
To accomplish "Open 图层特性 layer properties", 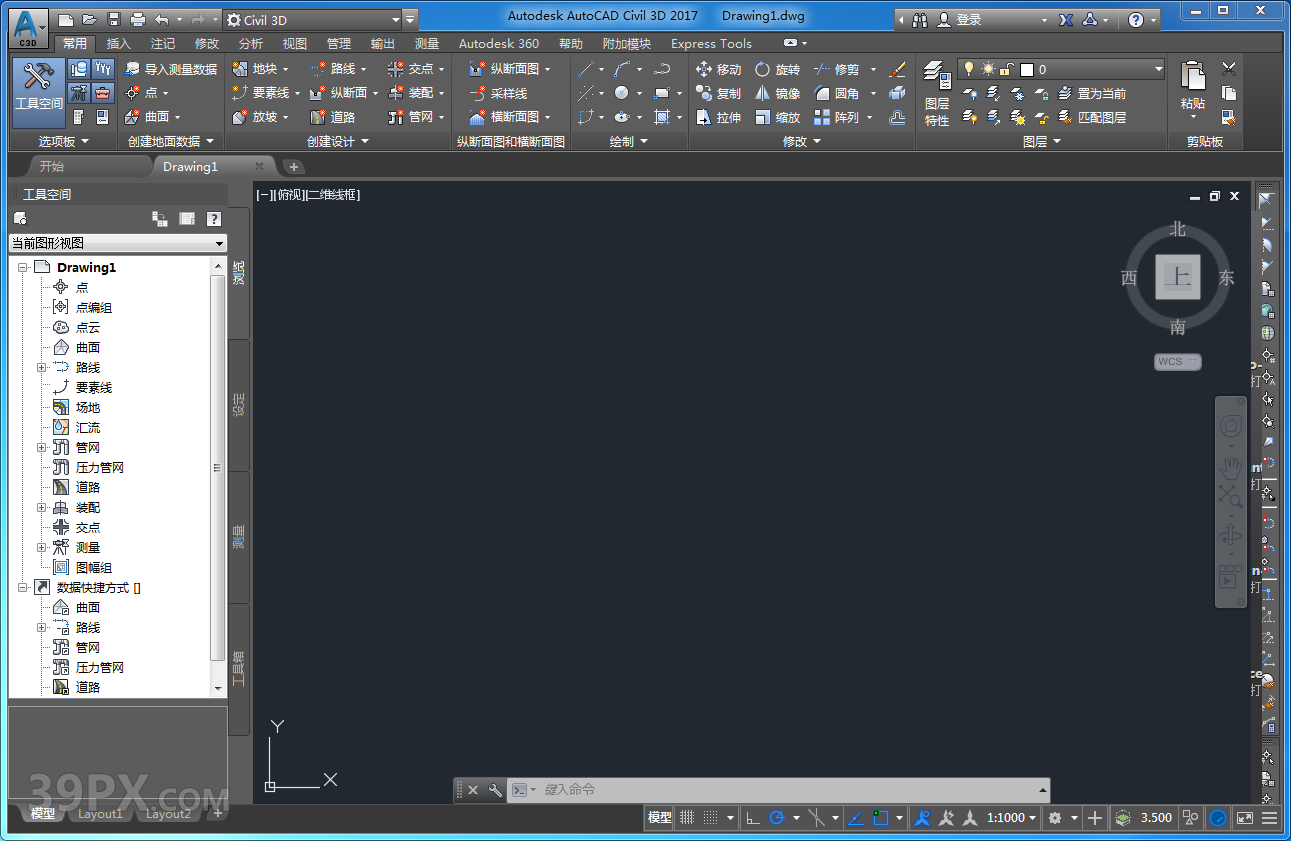I will coord(937,93).
